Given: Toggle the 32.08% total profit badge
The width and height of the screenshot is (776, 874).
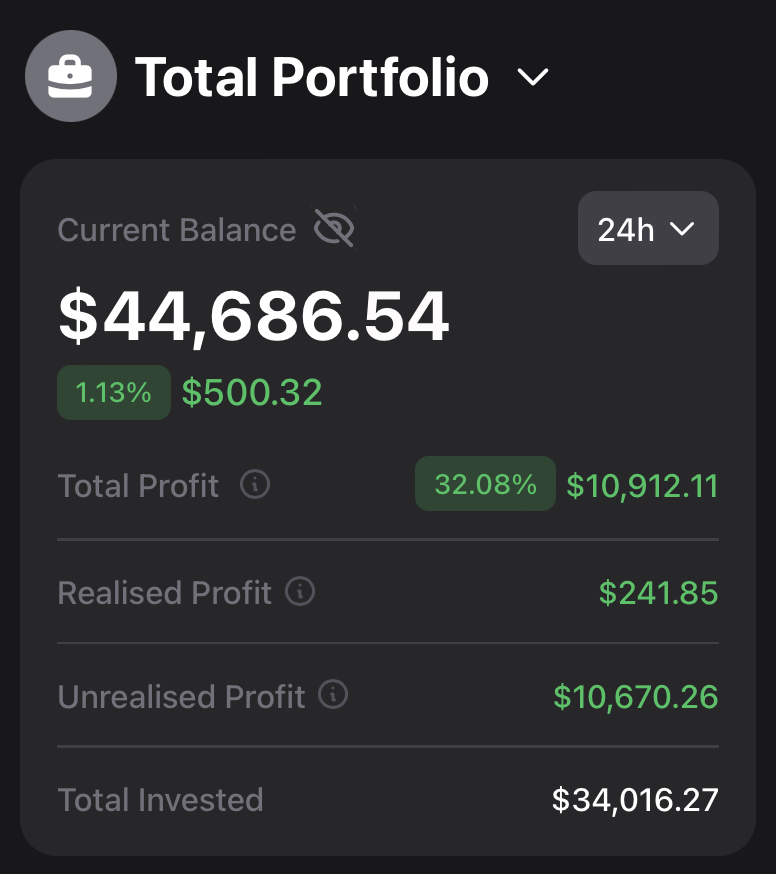Looking at the screenshot, I should [x=485, y=484].
